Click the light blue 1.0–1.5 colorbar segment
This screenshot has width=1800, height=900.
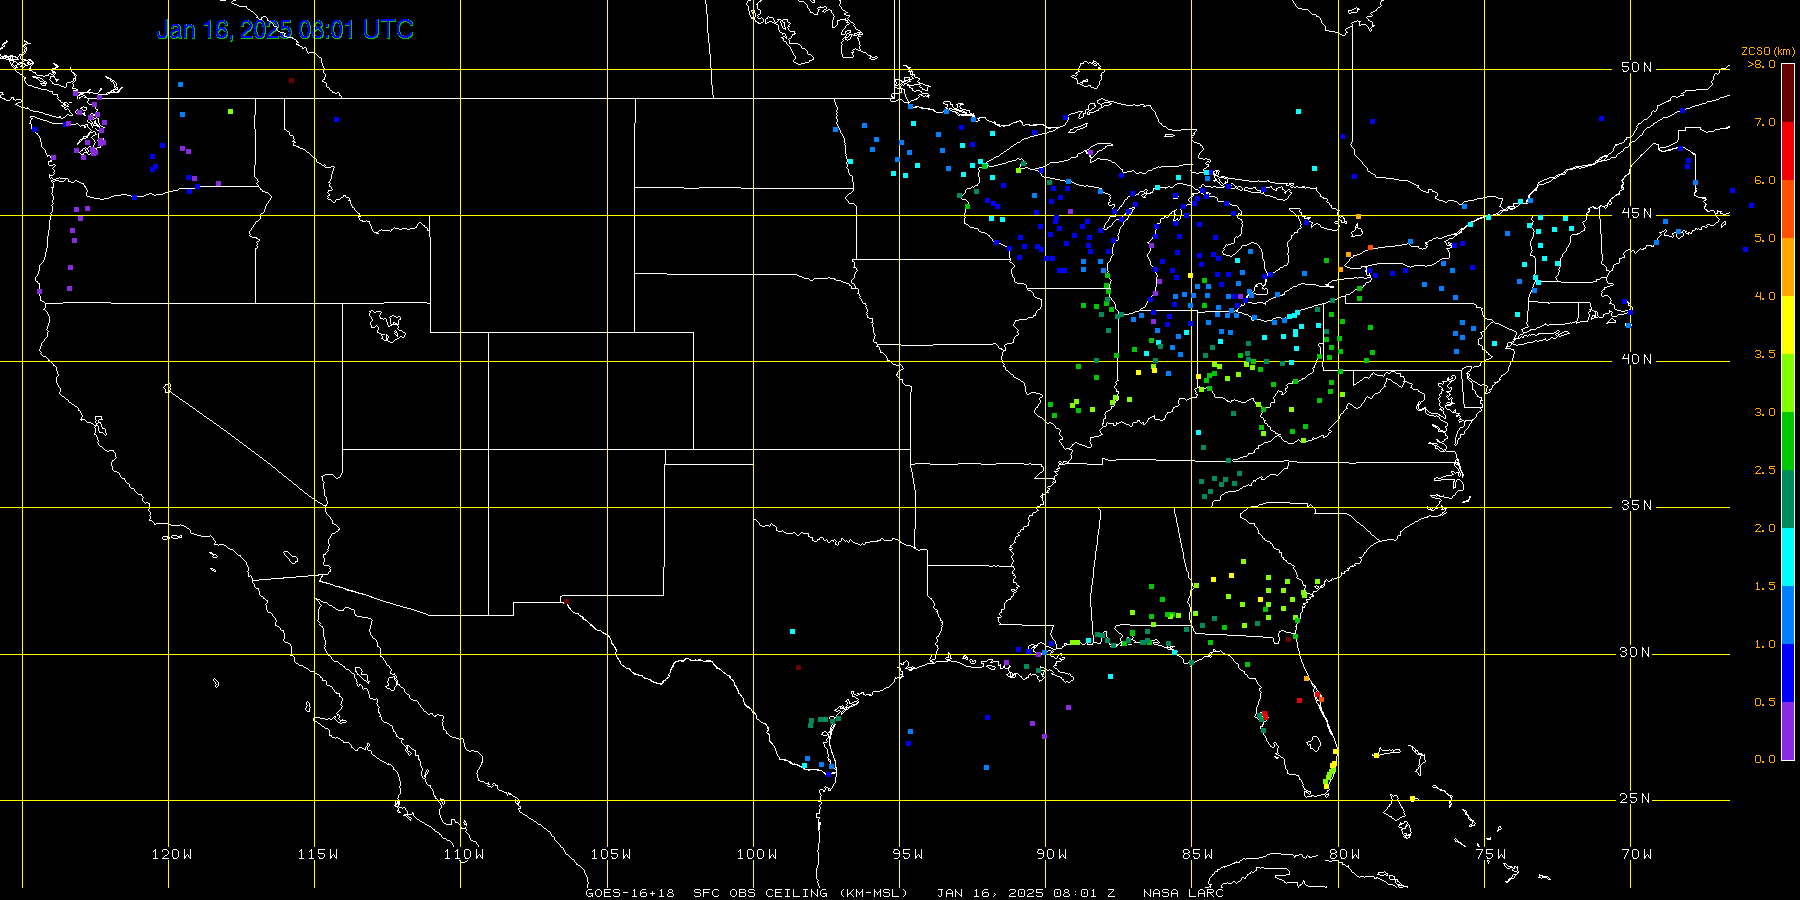(1787, 615)
